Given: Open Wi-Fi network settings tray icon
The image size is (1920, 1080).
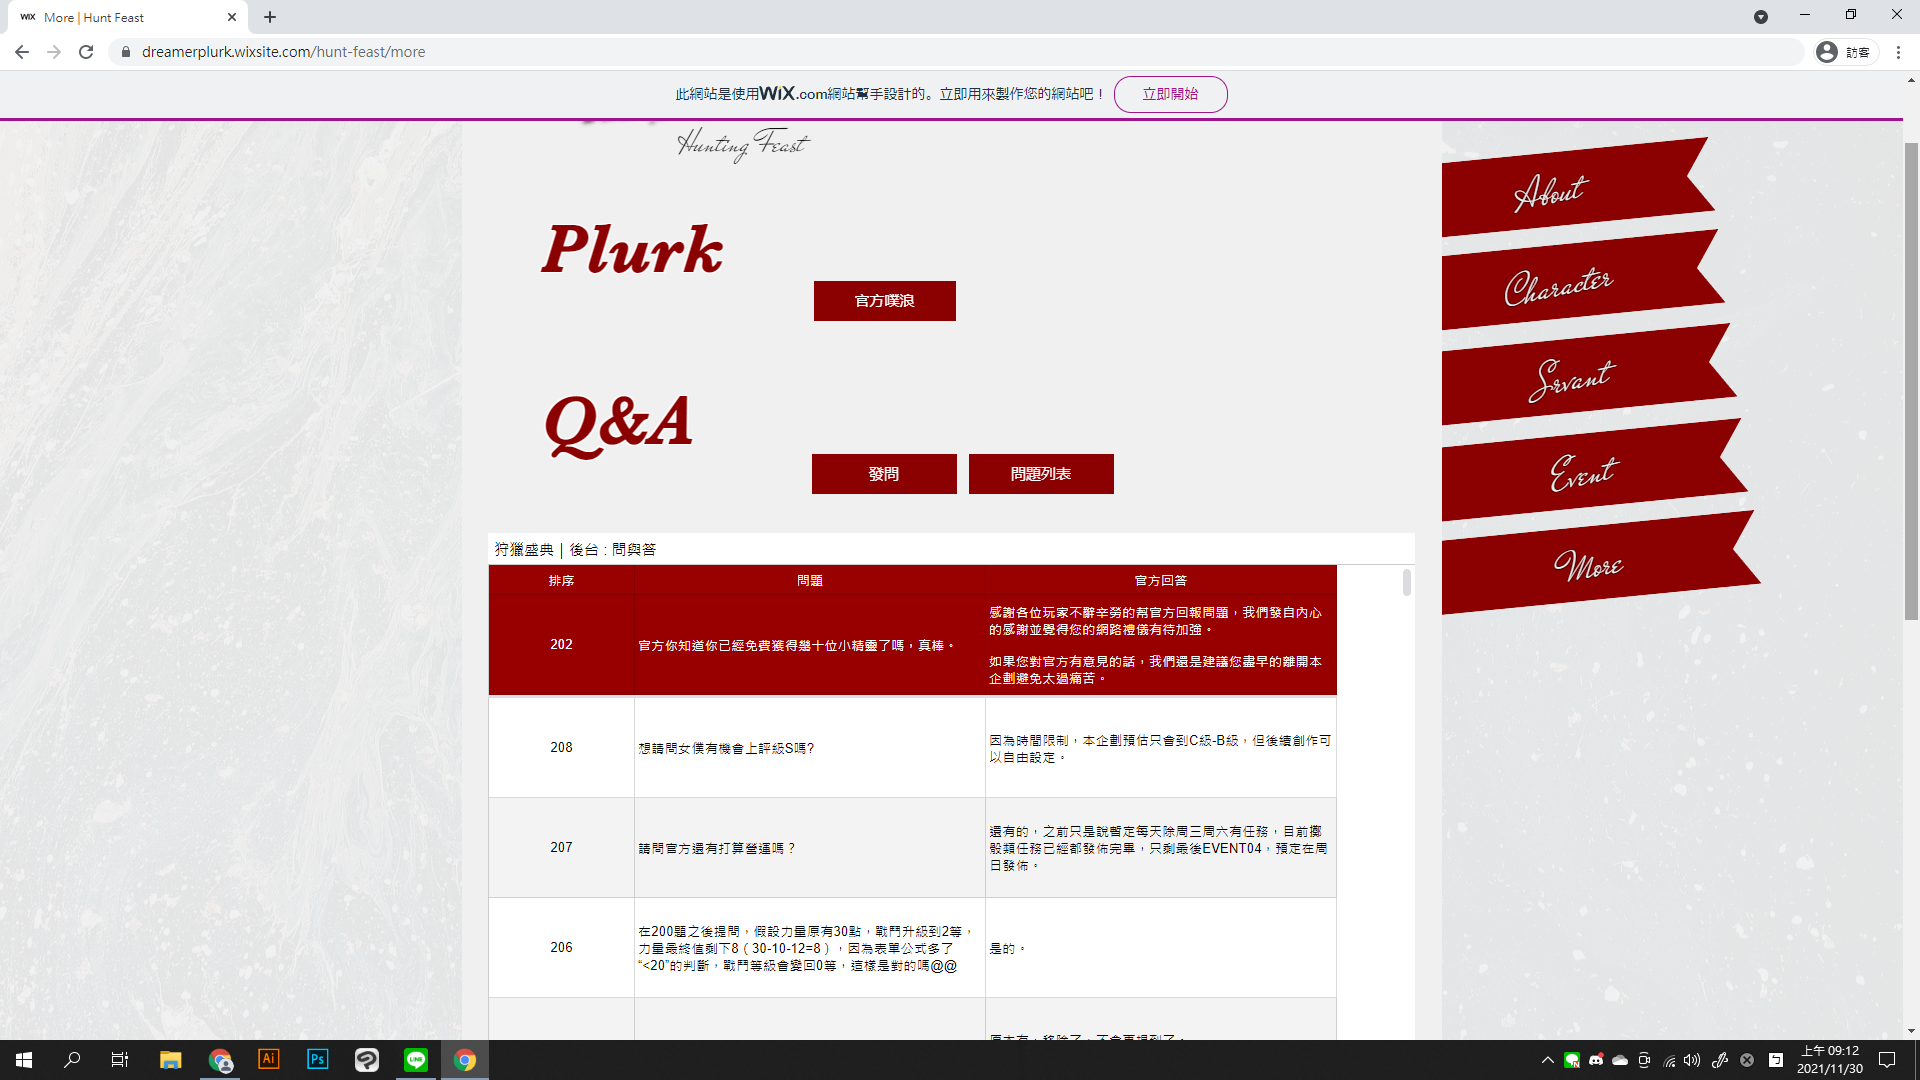Looking at the screenshot, I should pos(1669,1060).
